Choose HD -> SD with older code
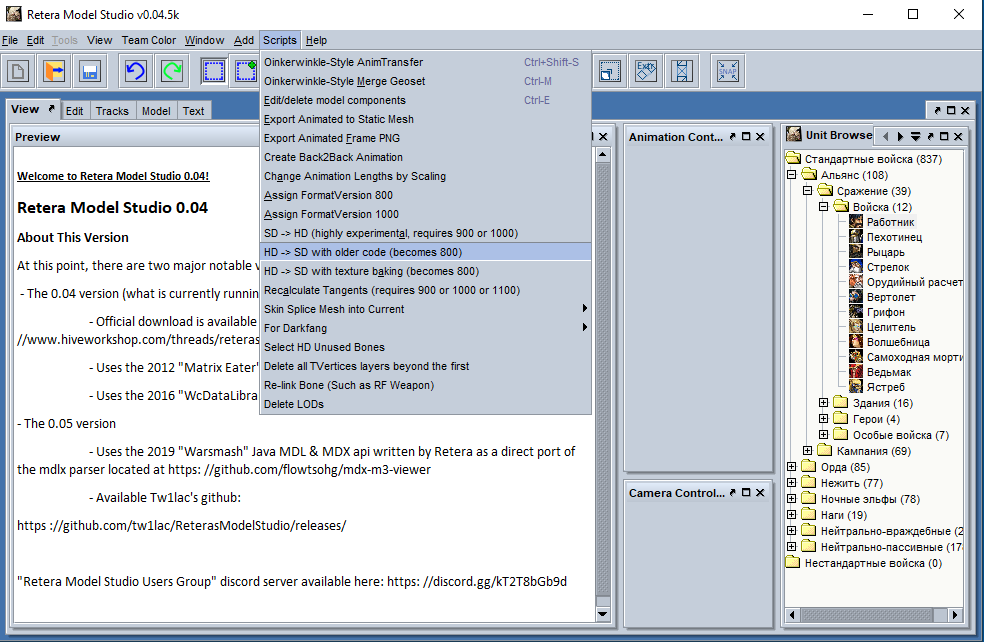 point(425,252)
